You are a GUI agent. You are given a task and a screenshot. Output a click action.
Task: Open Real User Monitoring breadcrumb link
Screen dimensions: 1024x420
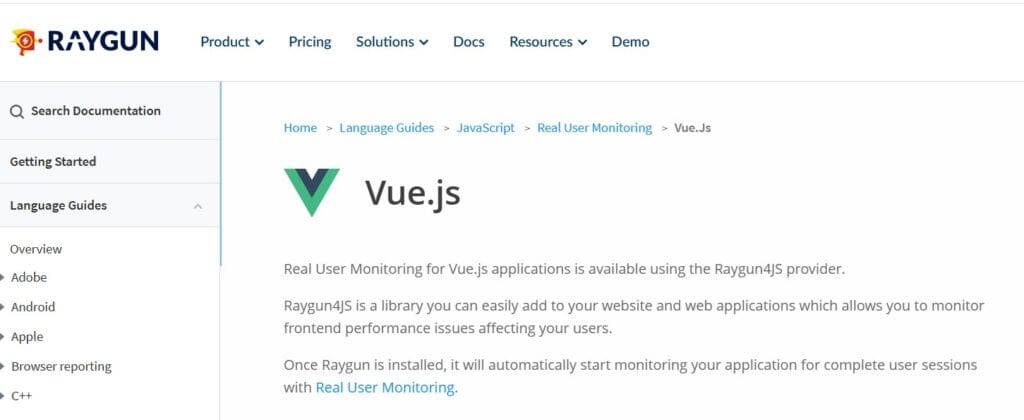[x=594, y=128]
